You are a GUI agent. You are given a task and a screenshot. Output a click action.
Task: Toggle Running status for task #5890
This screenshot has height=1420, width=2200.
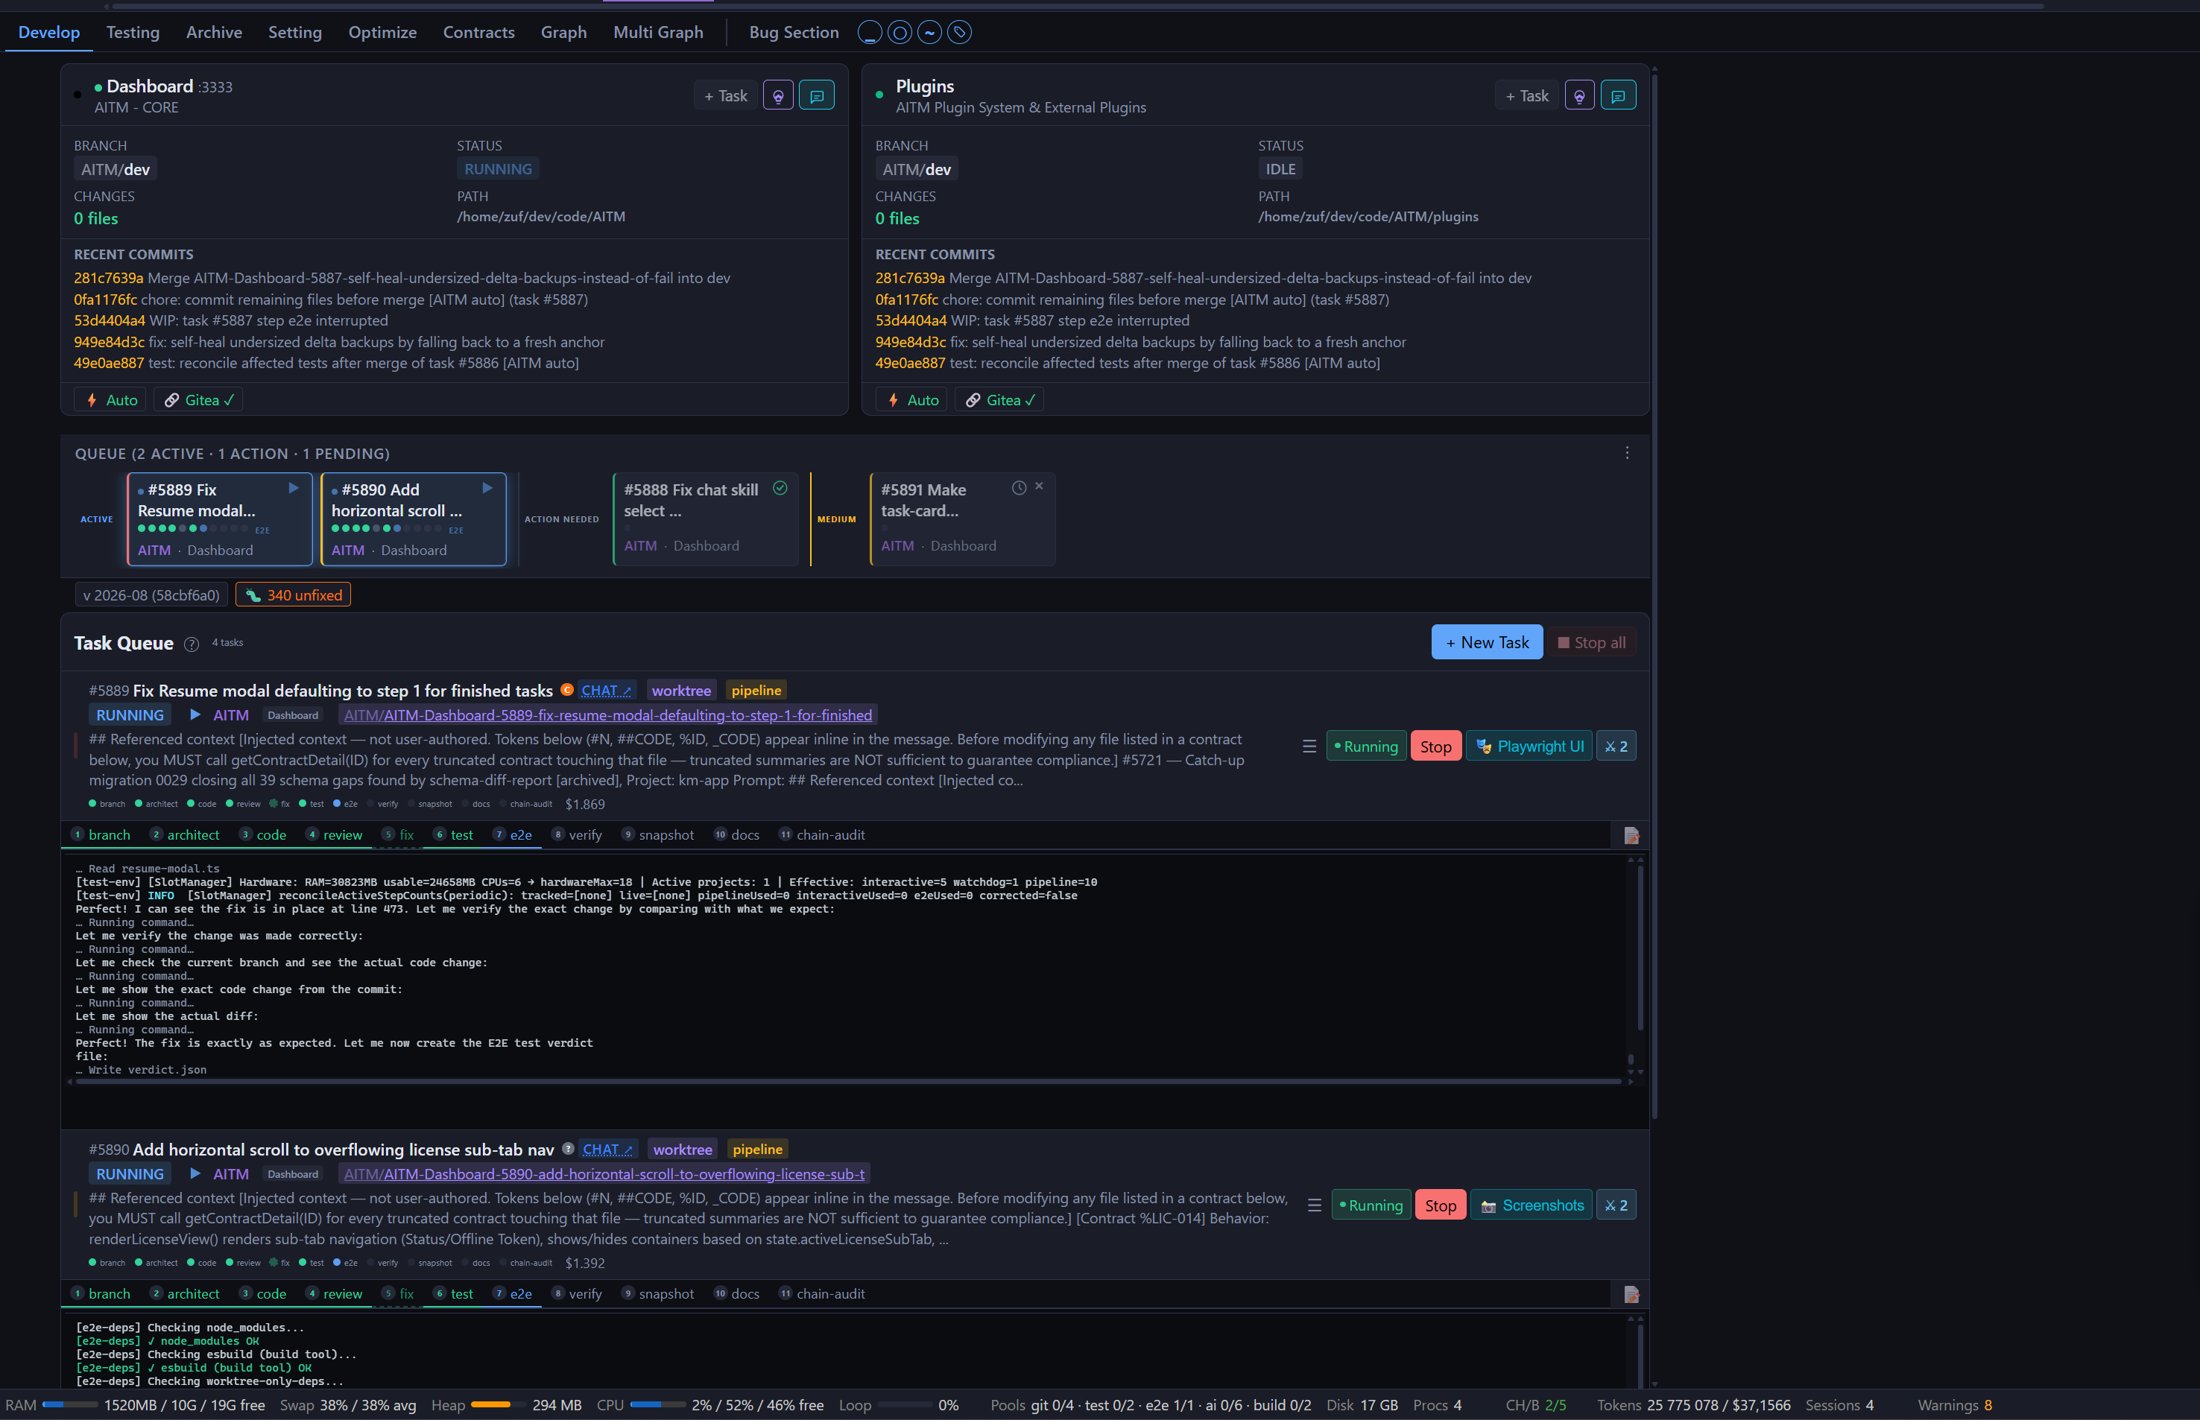coord(1371,1206)
